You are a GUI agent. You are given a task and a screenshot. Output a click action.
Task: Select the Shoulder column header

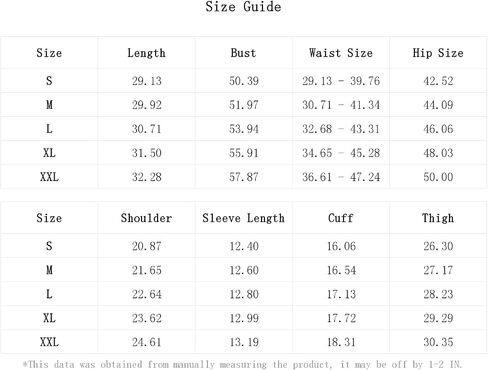(146, 218)
